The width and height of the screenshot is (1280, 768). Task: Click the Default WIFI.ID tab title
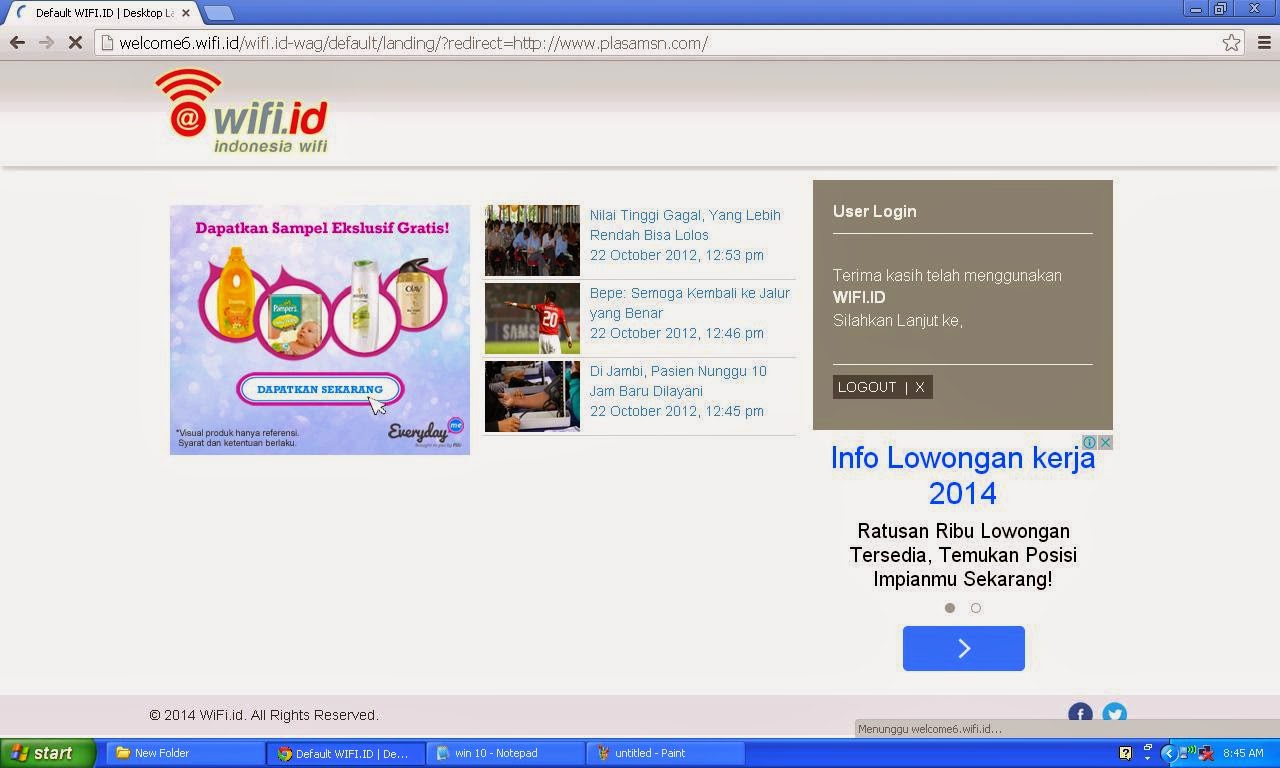pos(104,13)
